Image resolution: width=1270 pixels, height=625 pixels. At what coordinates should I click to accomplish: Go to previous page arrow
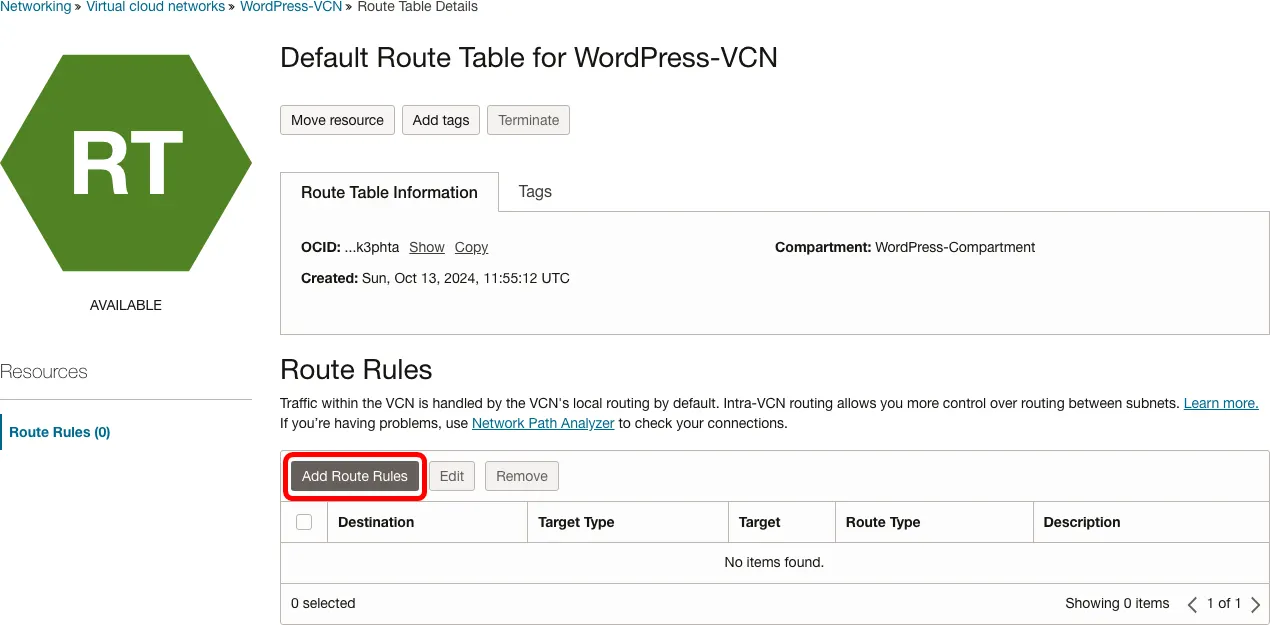coord(1192,604)
